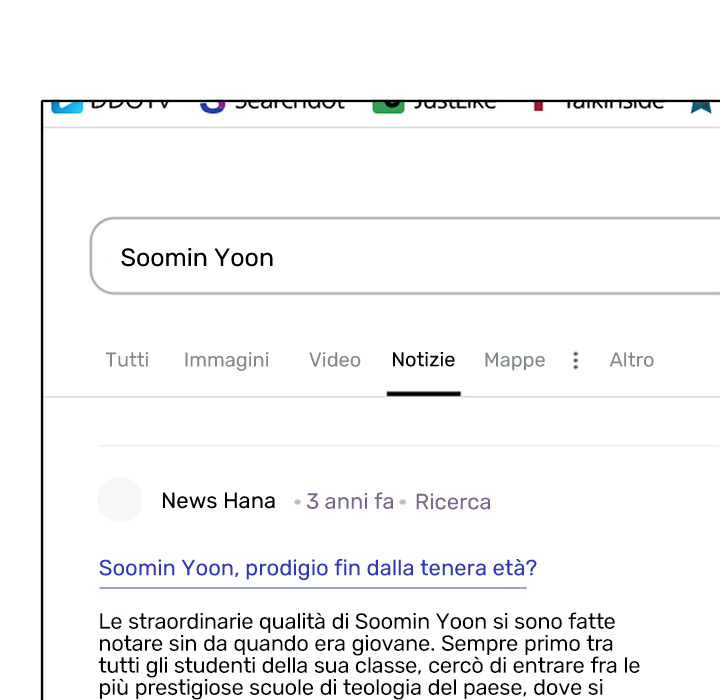
Task: Click the News Hana round avatar
Action: [x=120, y=500]
